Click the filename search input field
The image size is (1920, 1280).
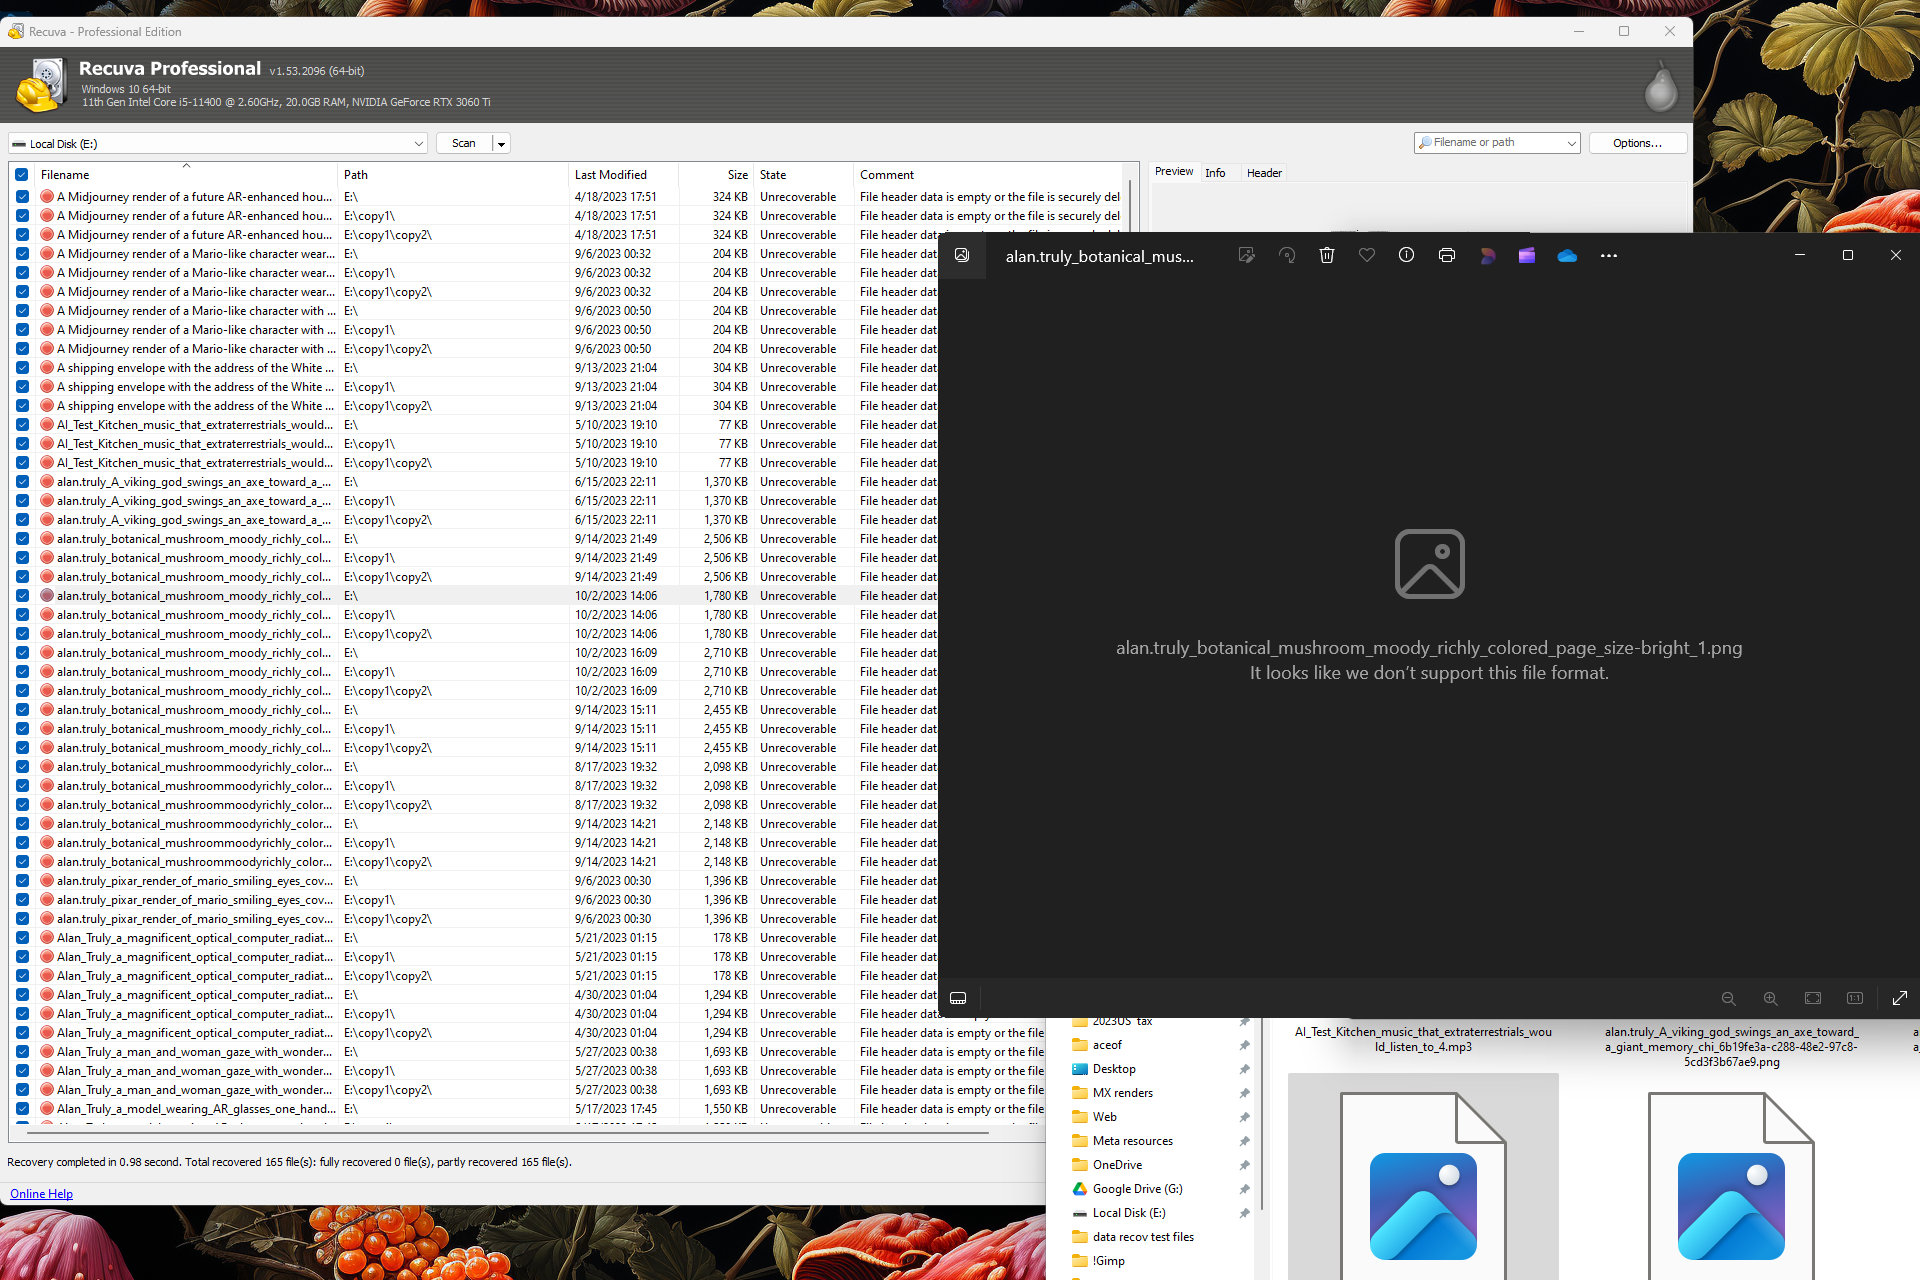(1499, 143)
